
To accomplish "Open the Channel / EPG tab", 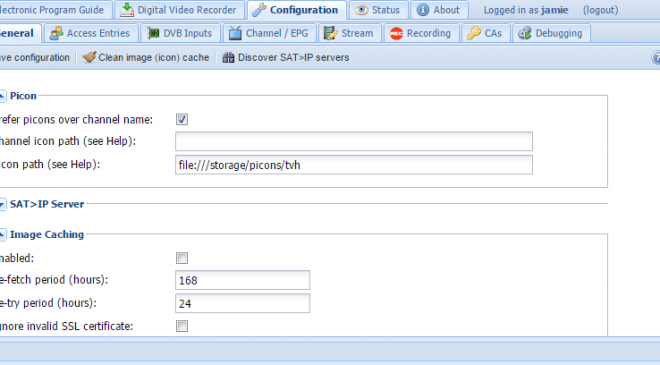I will pos(269,33).
